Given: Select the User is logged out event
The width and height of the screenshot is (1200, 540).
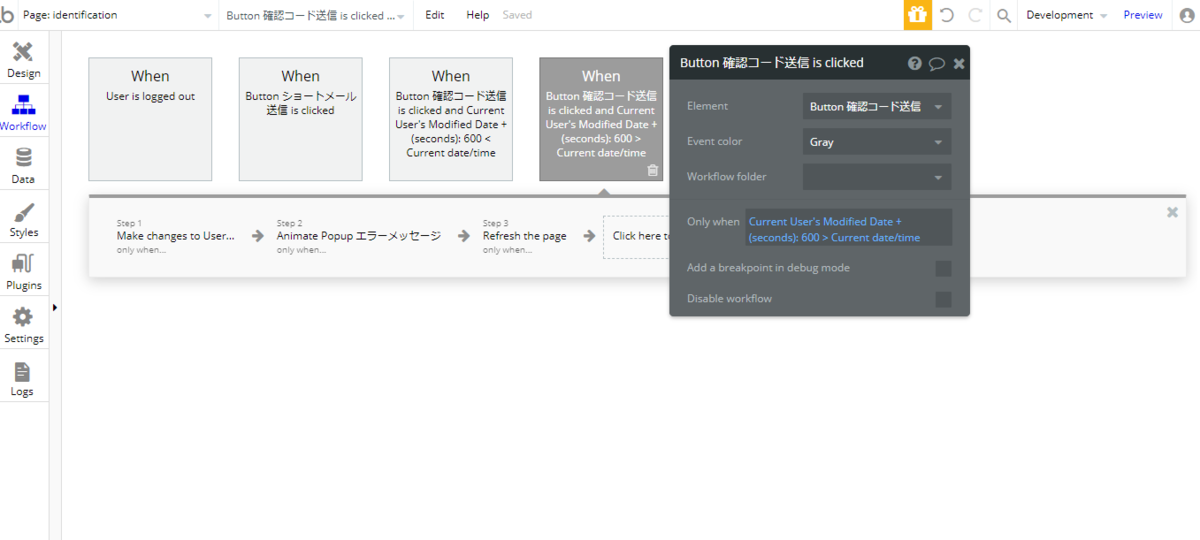Looking at the screenshot, I should pyautogui.click(x=150, y=119).
